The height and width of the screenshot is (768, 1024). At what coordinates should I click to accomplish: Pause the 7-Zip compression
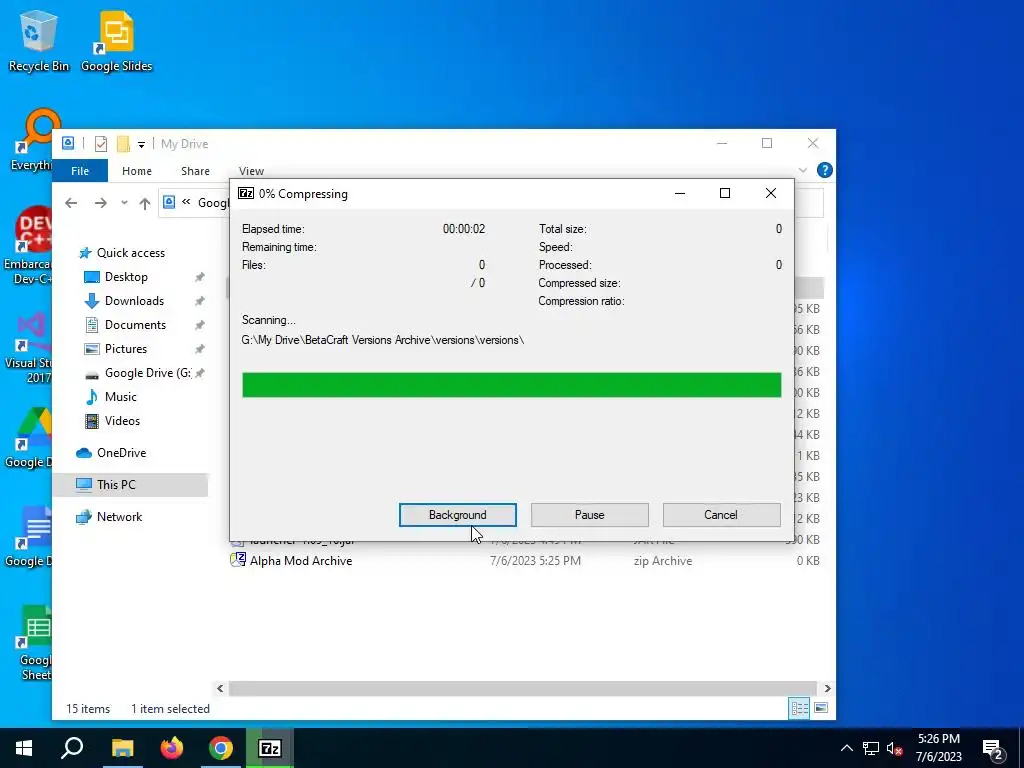pos(589,515)
